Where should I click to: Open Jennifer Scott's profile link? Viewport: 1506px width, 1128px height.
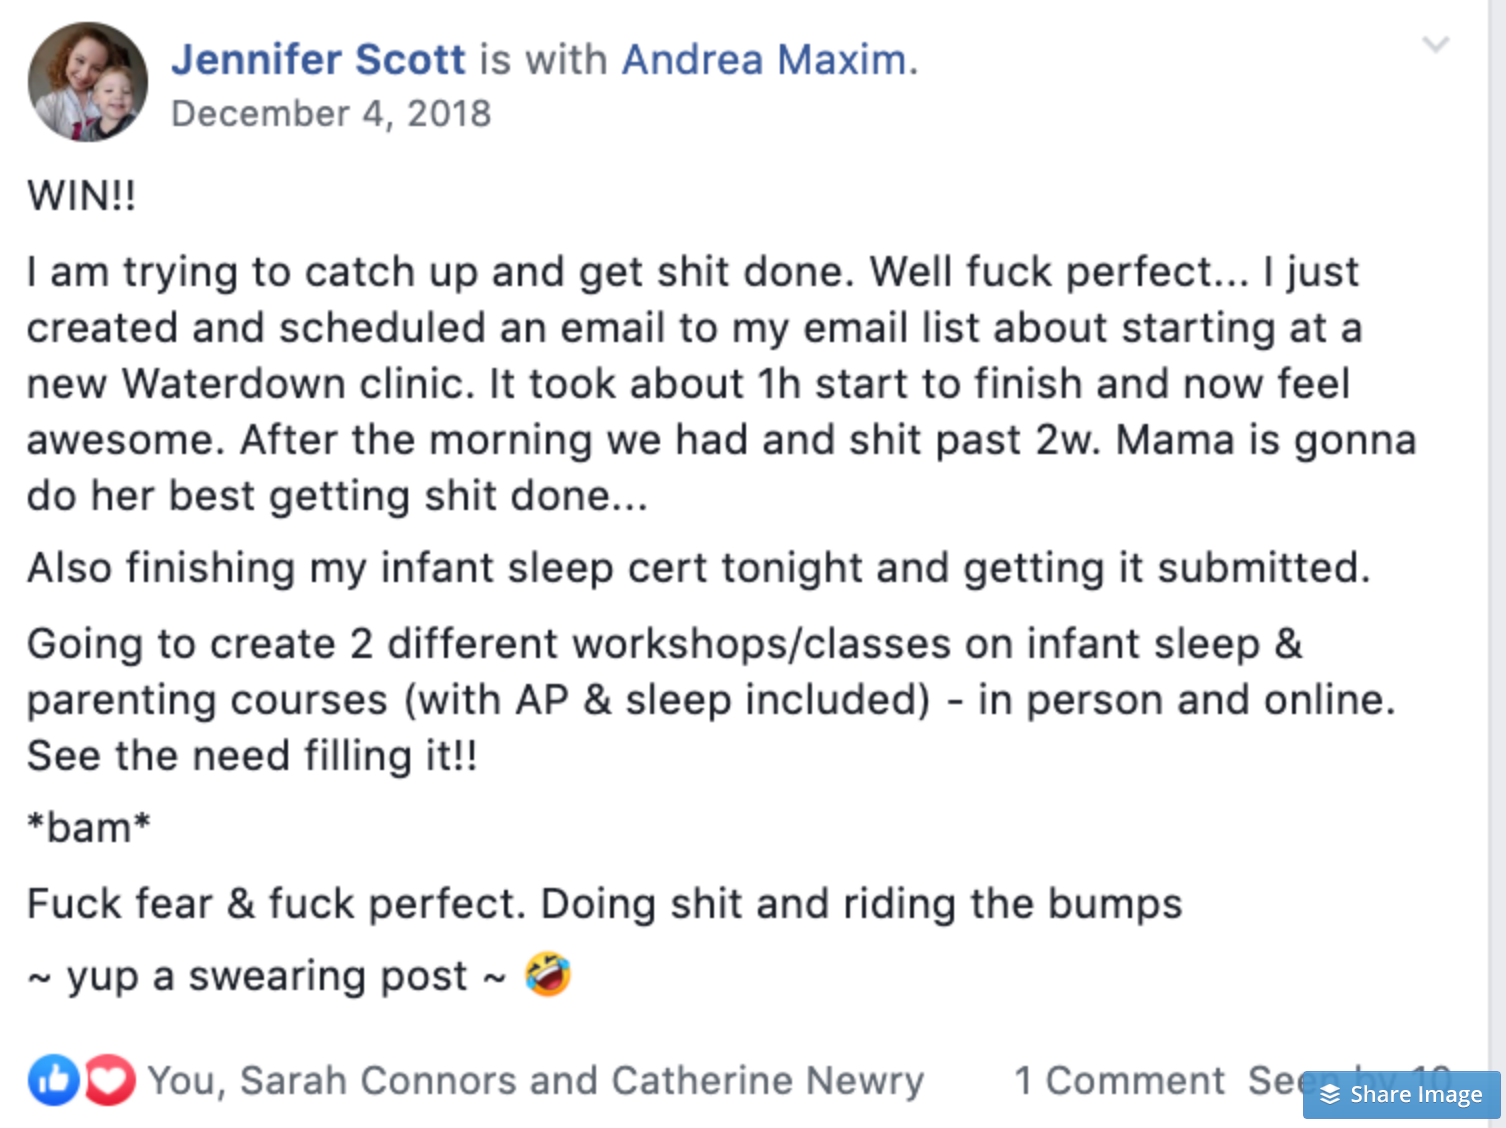point(318,60)
